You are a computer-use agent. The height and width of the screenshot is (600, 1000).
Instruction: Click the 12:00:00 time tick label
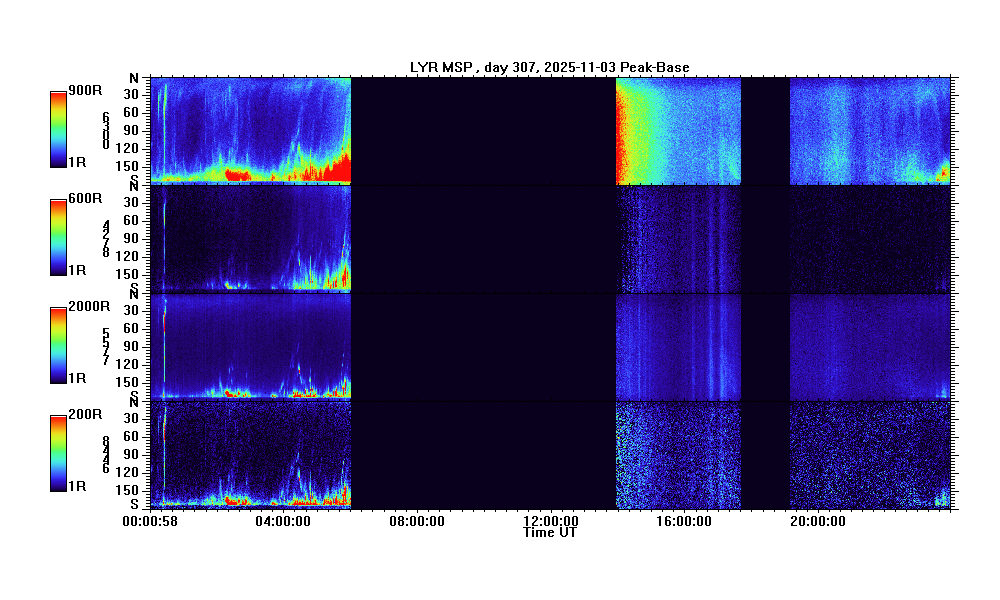(551, 521)
